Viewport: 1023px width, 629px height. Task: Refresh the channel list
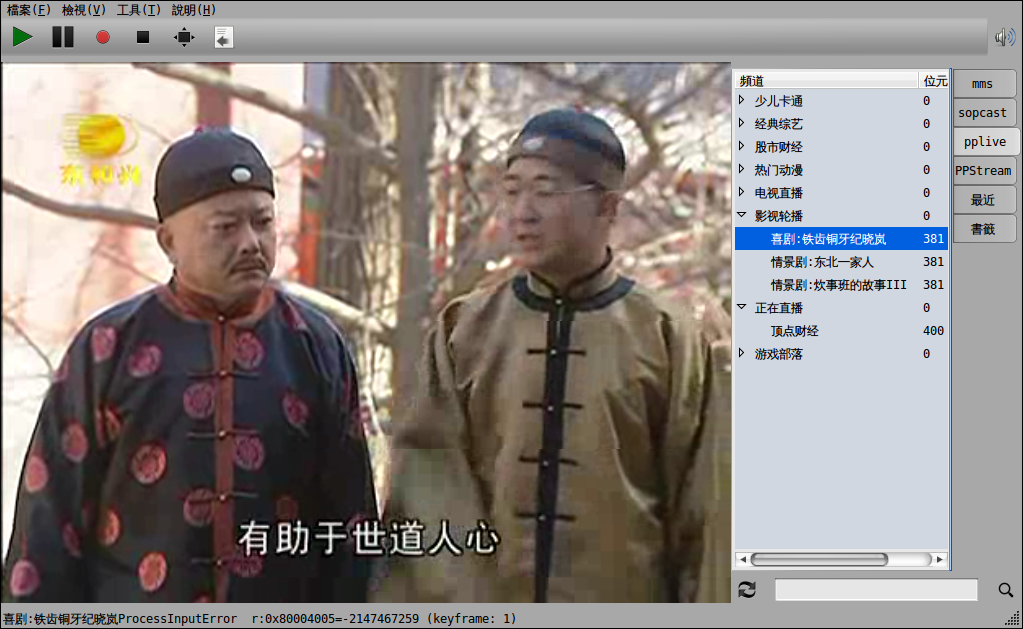point(747,590)
